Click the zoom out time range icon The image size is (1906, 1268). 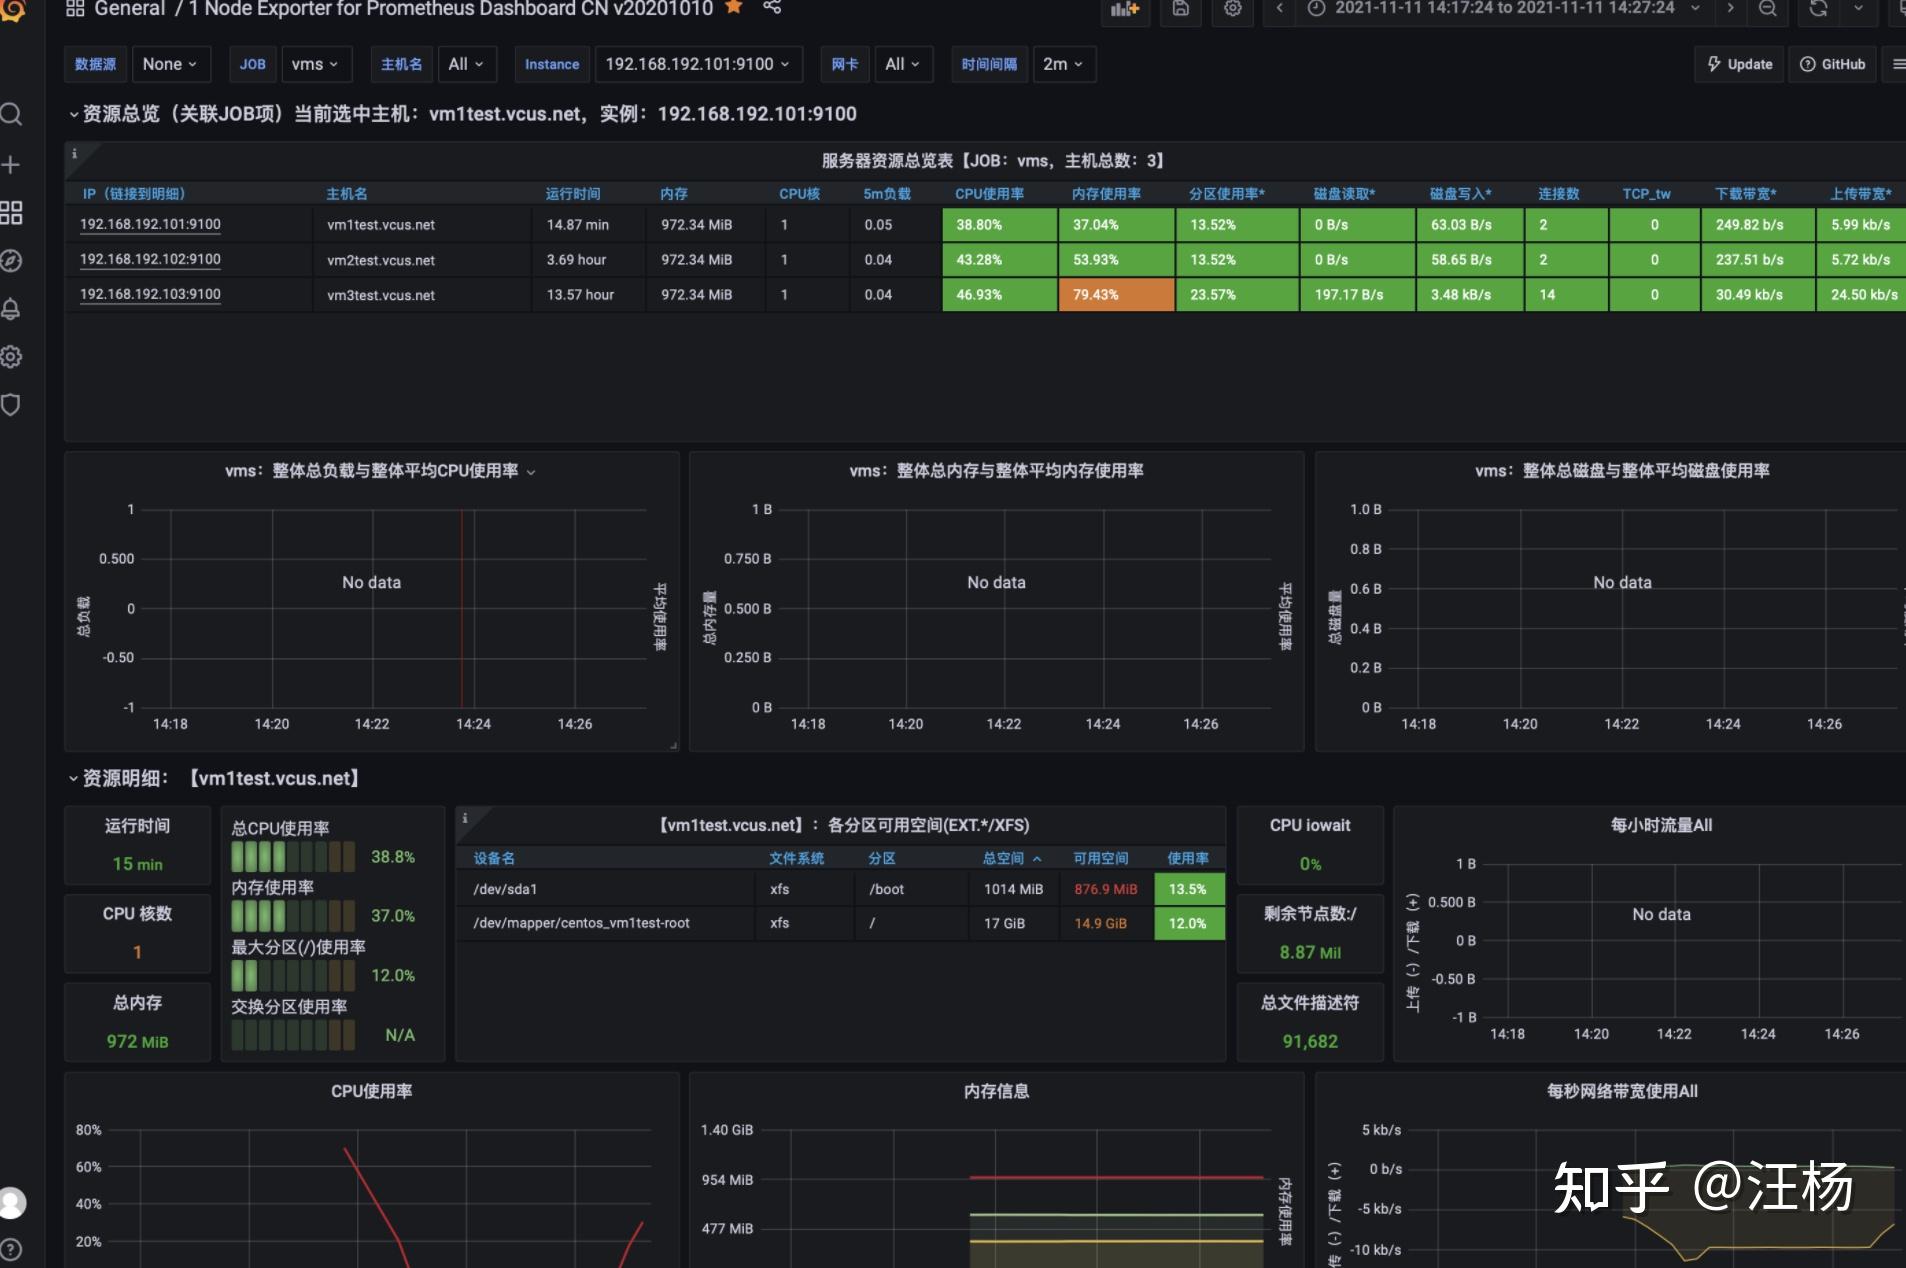(1768, 8)
